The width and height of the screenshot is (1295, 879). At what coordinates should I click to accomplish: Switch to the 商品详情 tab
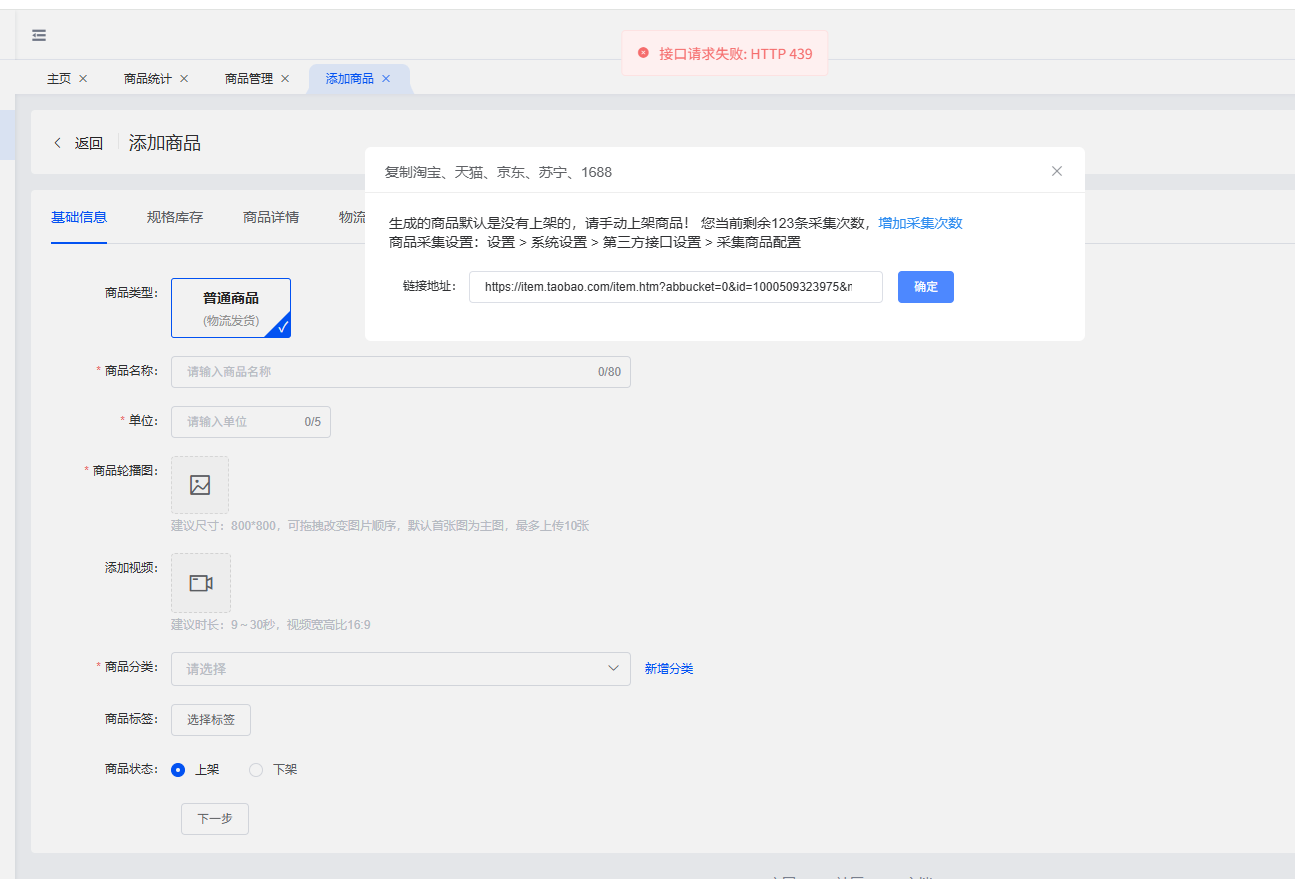click(x=271, y=217)
